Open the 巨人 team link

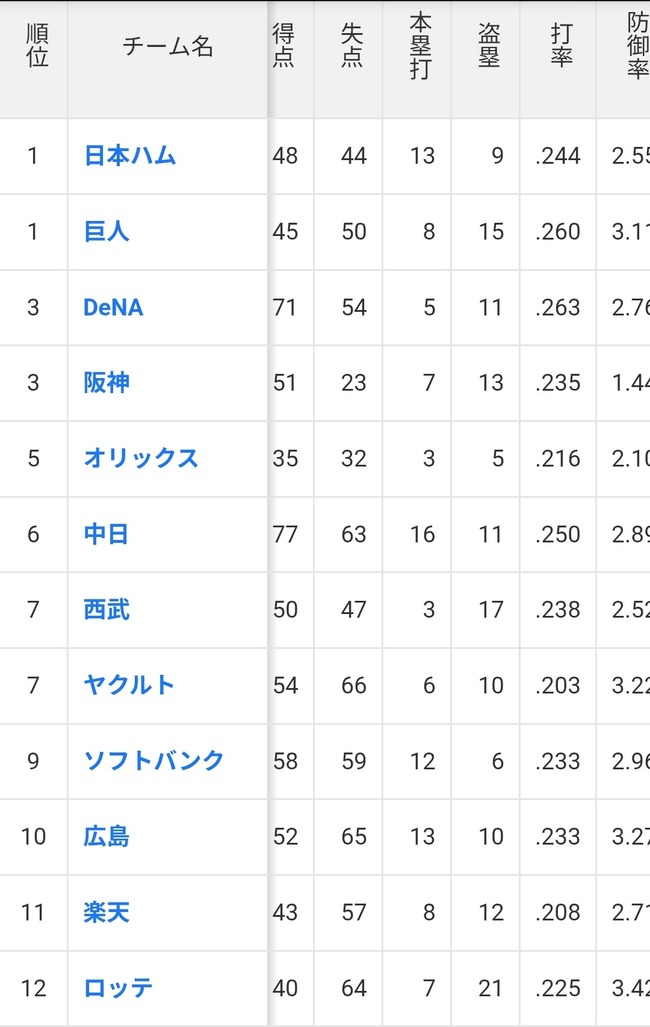tap(107, 232)
